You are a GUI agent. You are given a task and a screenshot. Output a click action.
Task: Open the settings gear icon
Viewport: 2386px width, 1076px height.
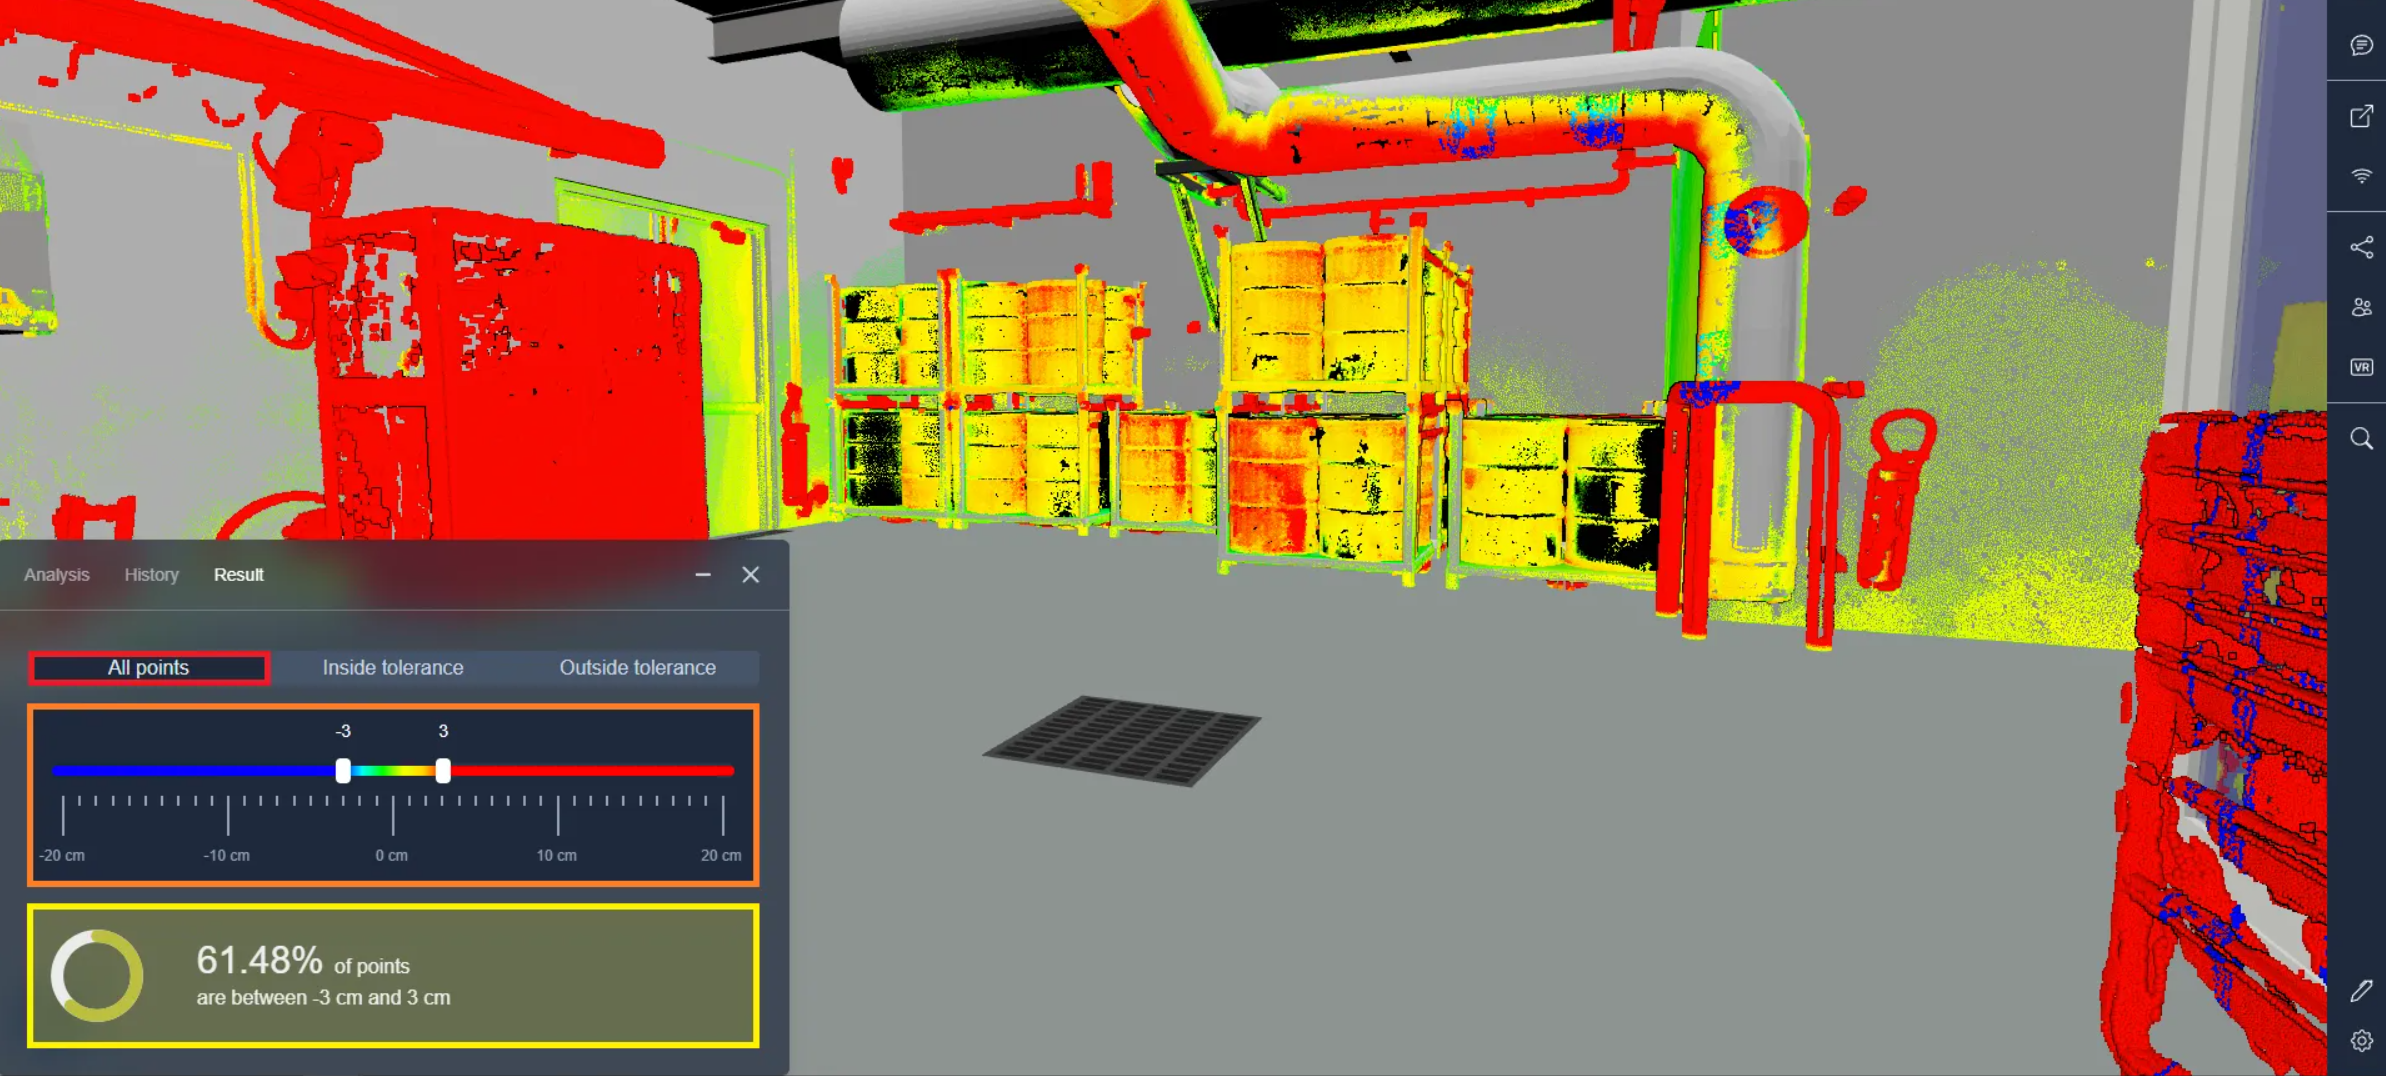(x=2361, y=1041)
